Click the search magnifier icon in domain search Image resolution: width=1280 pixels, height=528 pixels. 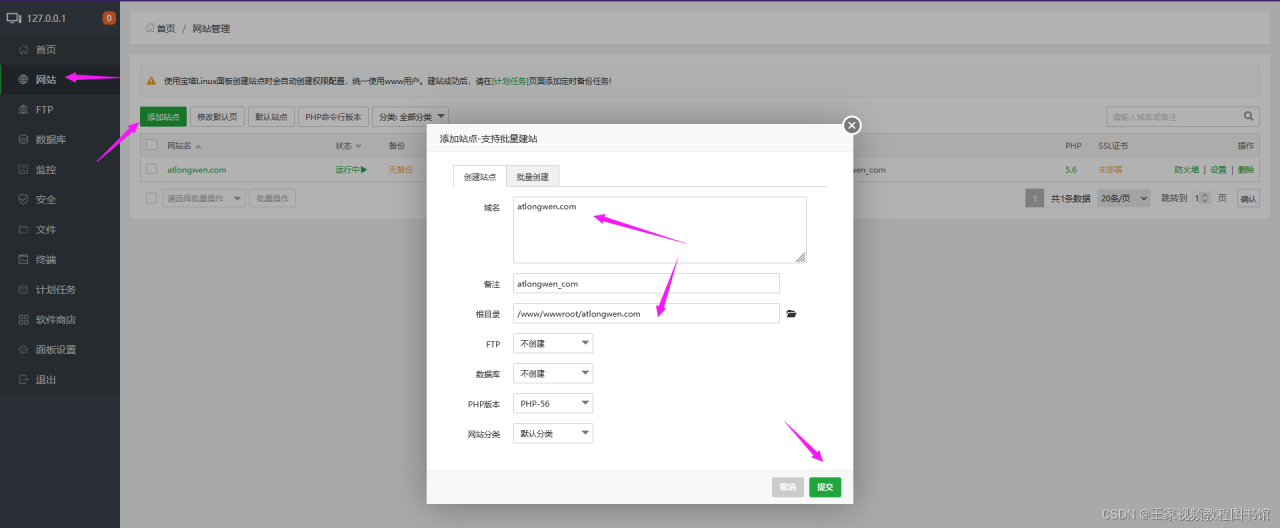pyautogui.click(x=1249, y=116)
